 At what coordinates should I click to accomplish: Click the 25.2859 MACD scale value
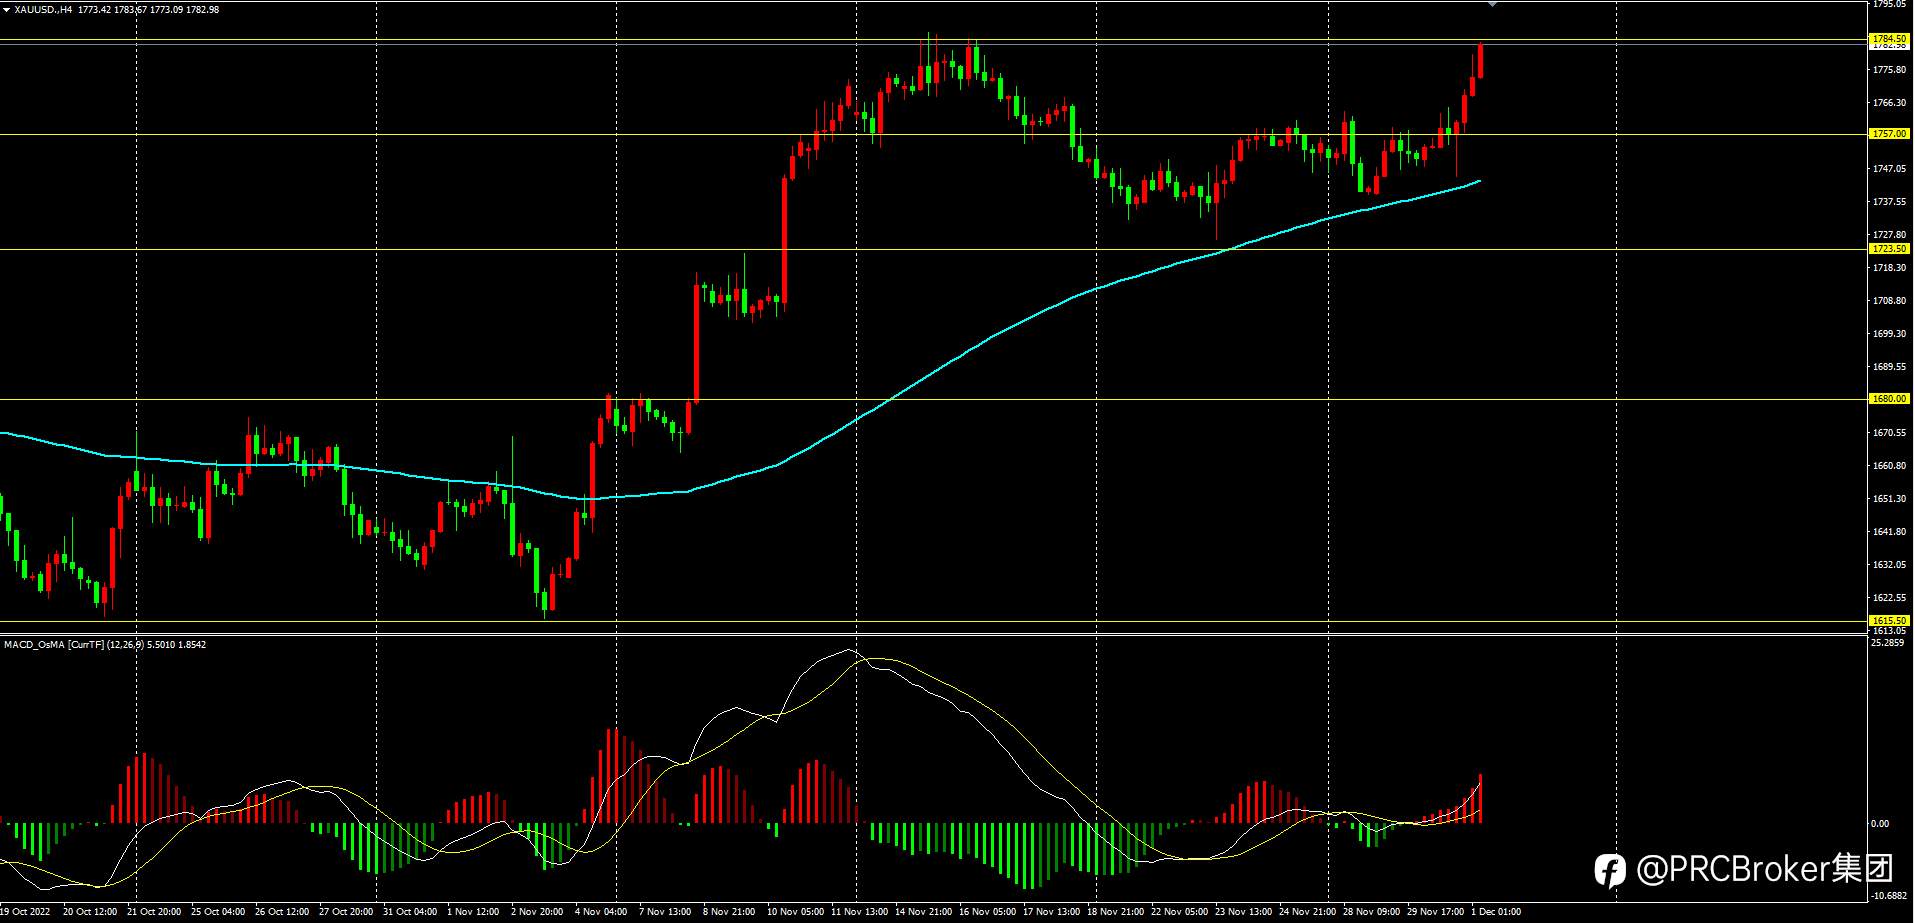pos(1887,643)
